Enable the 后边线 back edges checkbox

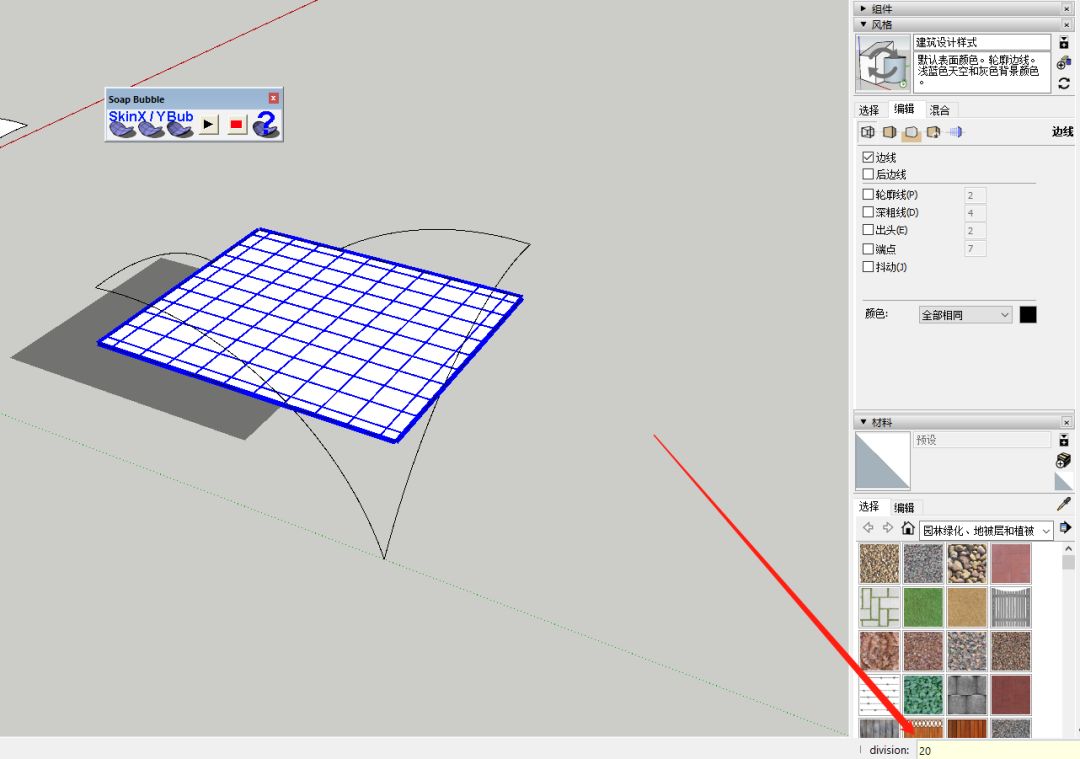pos(868,174)
